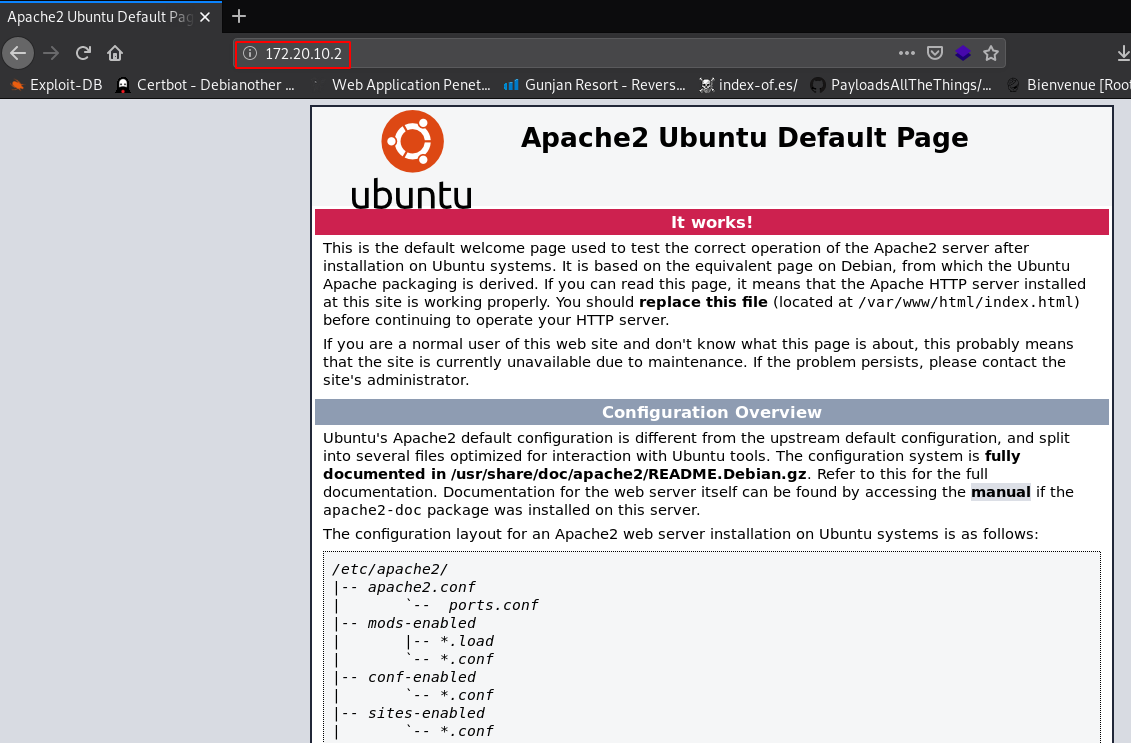Open the downloads panel

point(1122,53)
